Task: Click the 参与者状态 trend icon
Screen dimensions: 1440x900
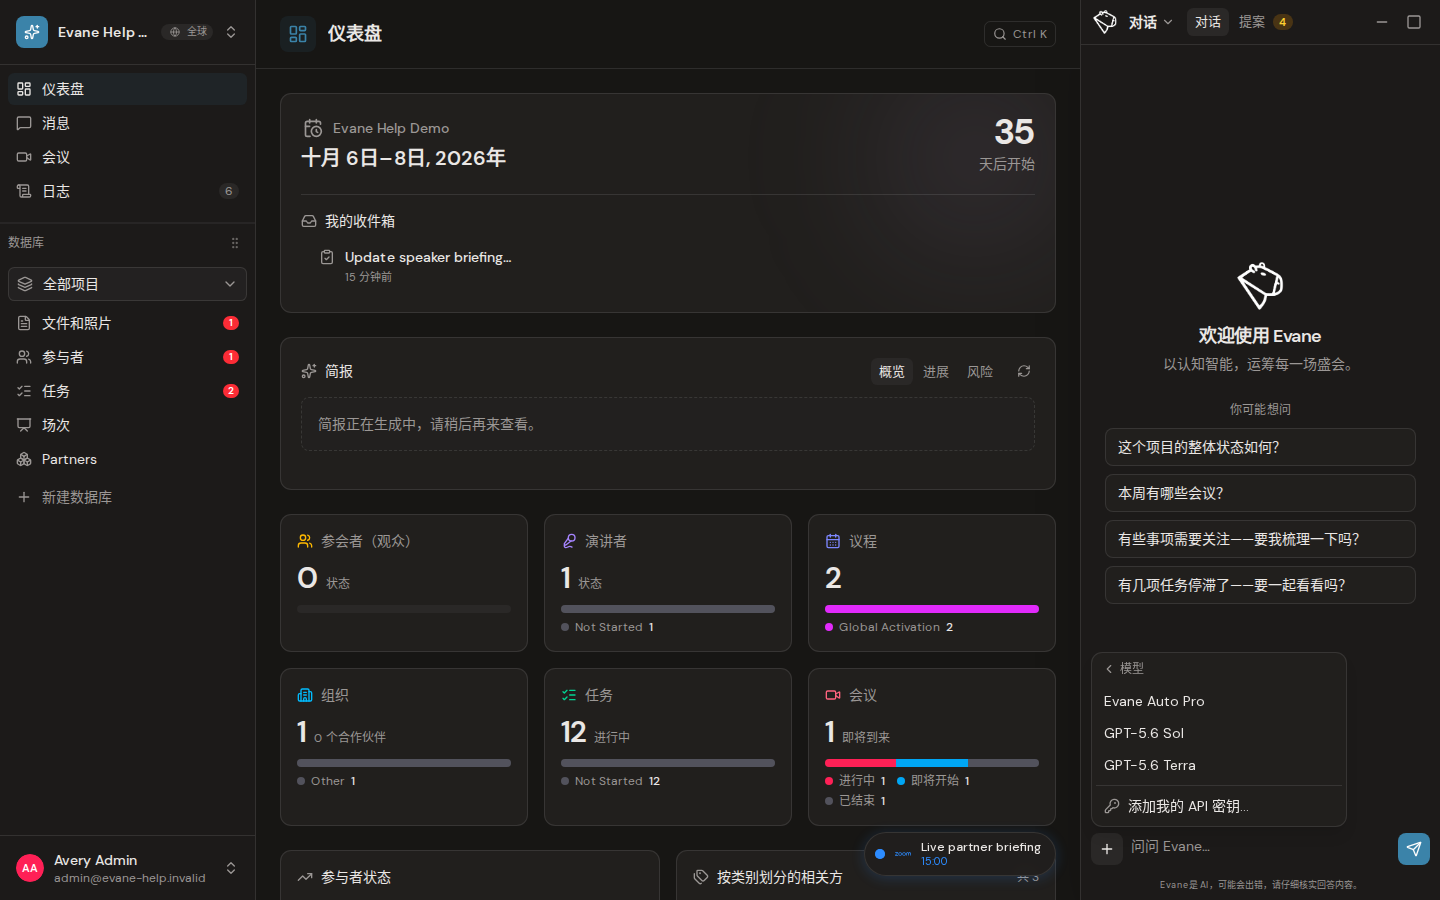Action: tap(305, 877)
